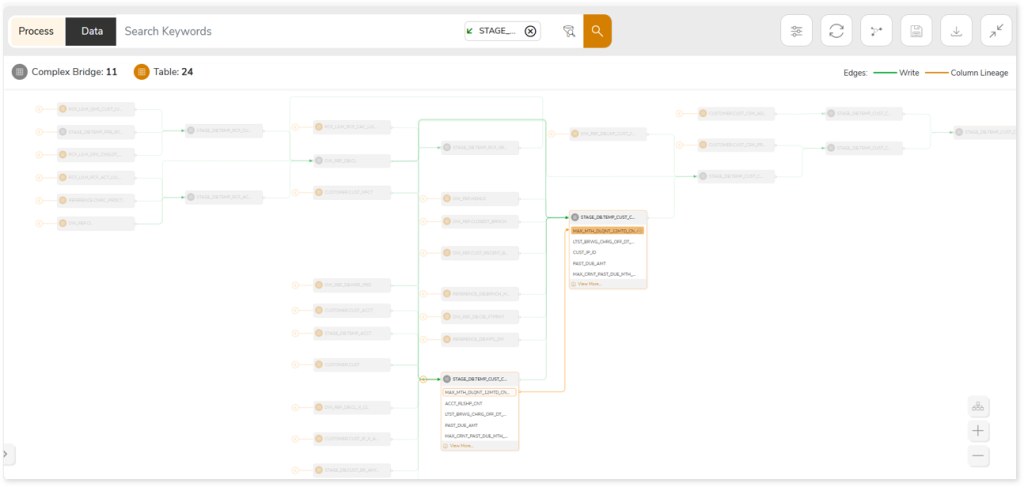Viewport: 1024px width, 487px height.
Task: Switch to the Data tab
Action: point(92,31)
